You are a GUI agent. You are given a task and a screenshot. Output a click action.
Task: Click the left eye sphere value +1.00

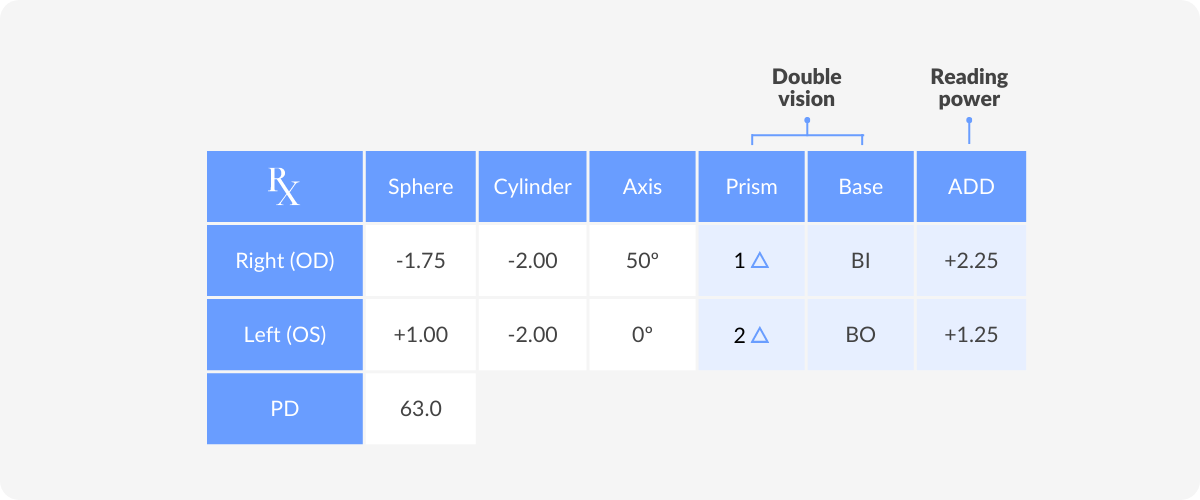click(x=421, y=335)
